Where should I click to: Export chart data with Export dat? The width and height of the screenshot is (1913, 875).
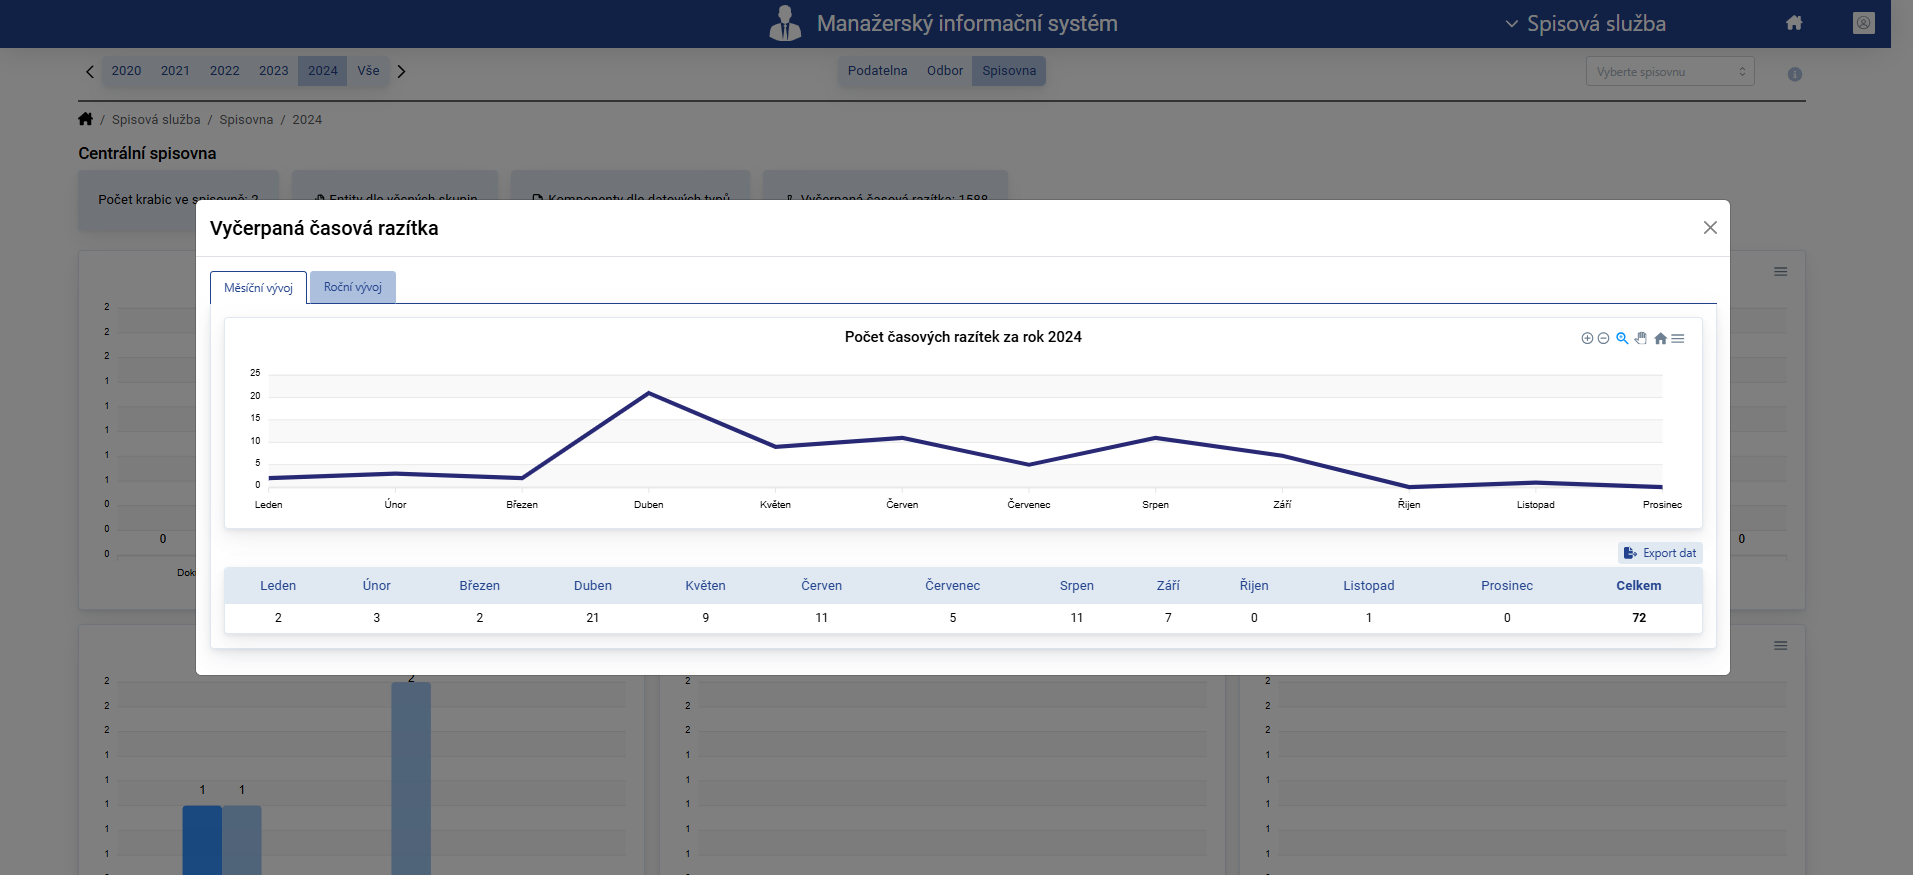click(1660, 553)
